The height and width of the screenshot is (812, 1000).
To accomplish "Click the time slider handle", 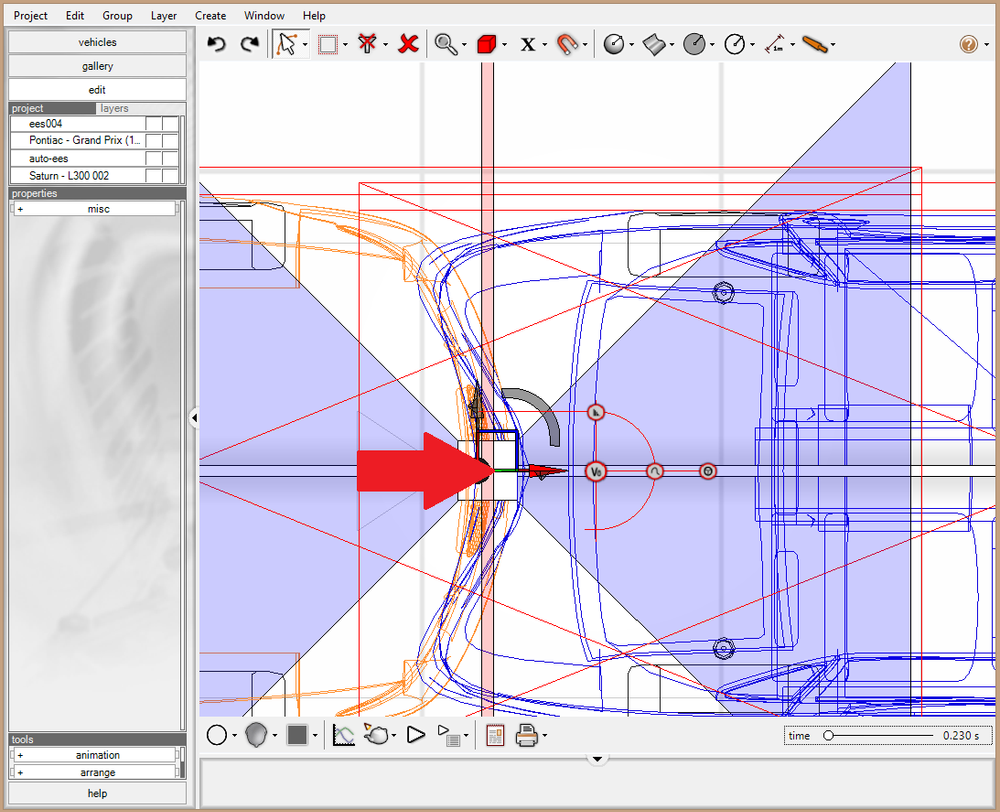I will [828, 735].
